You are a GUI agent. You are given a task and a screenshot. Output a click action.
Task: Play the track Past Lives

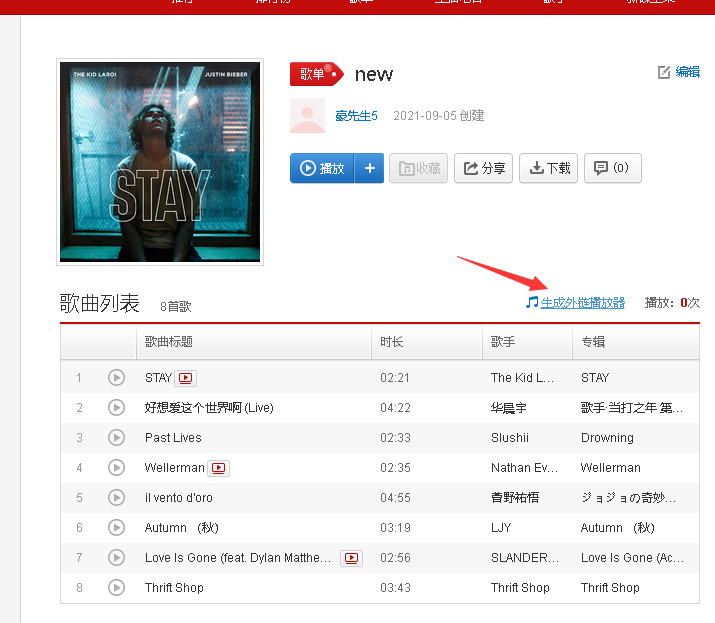click(x=116, y=438)
